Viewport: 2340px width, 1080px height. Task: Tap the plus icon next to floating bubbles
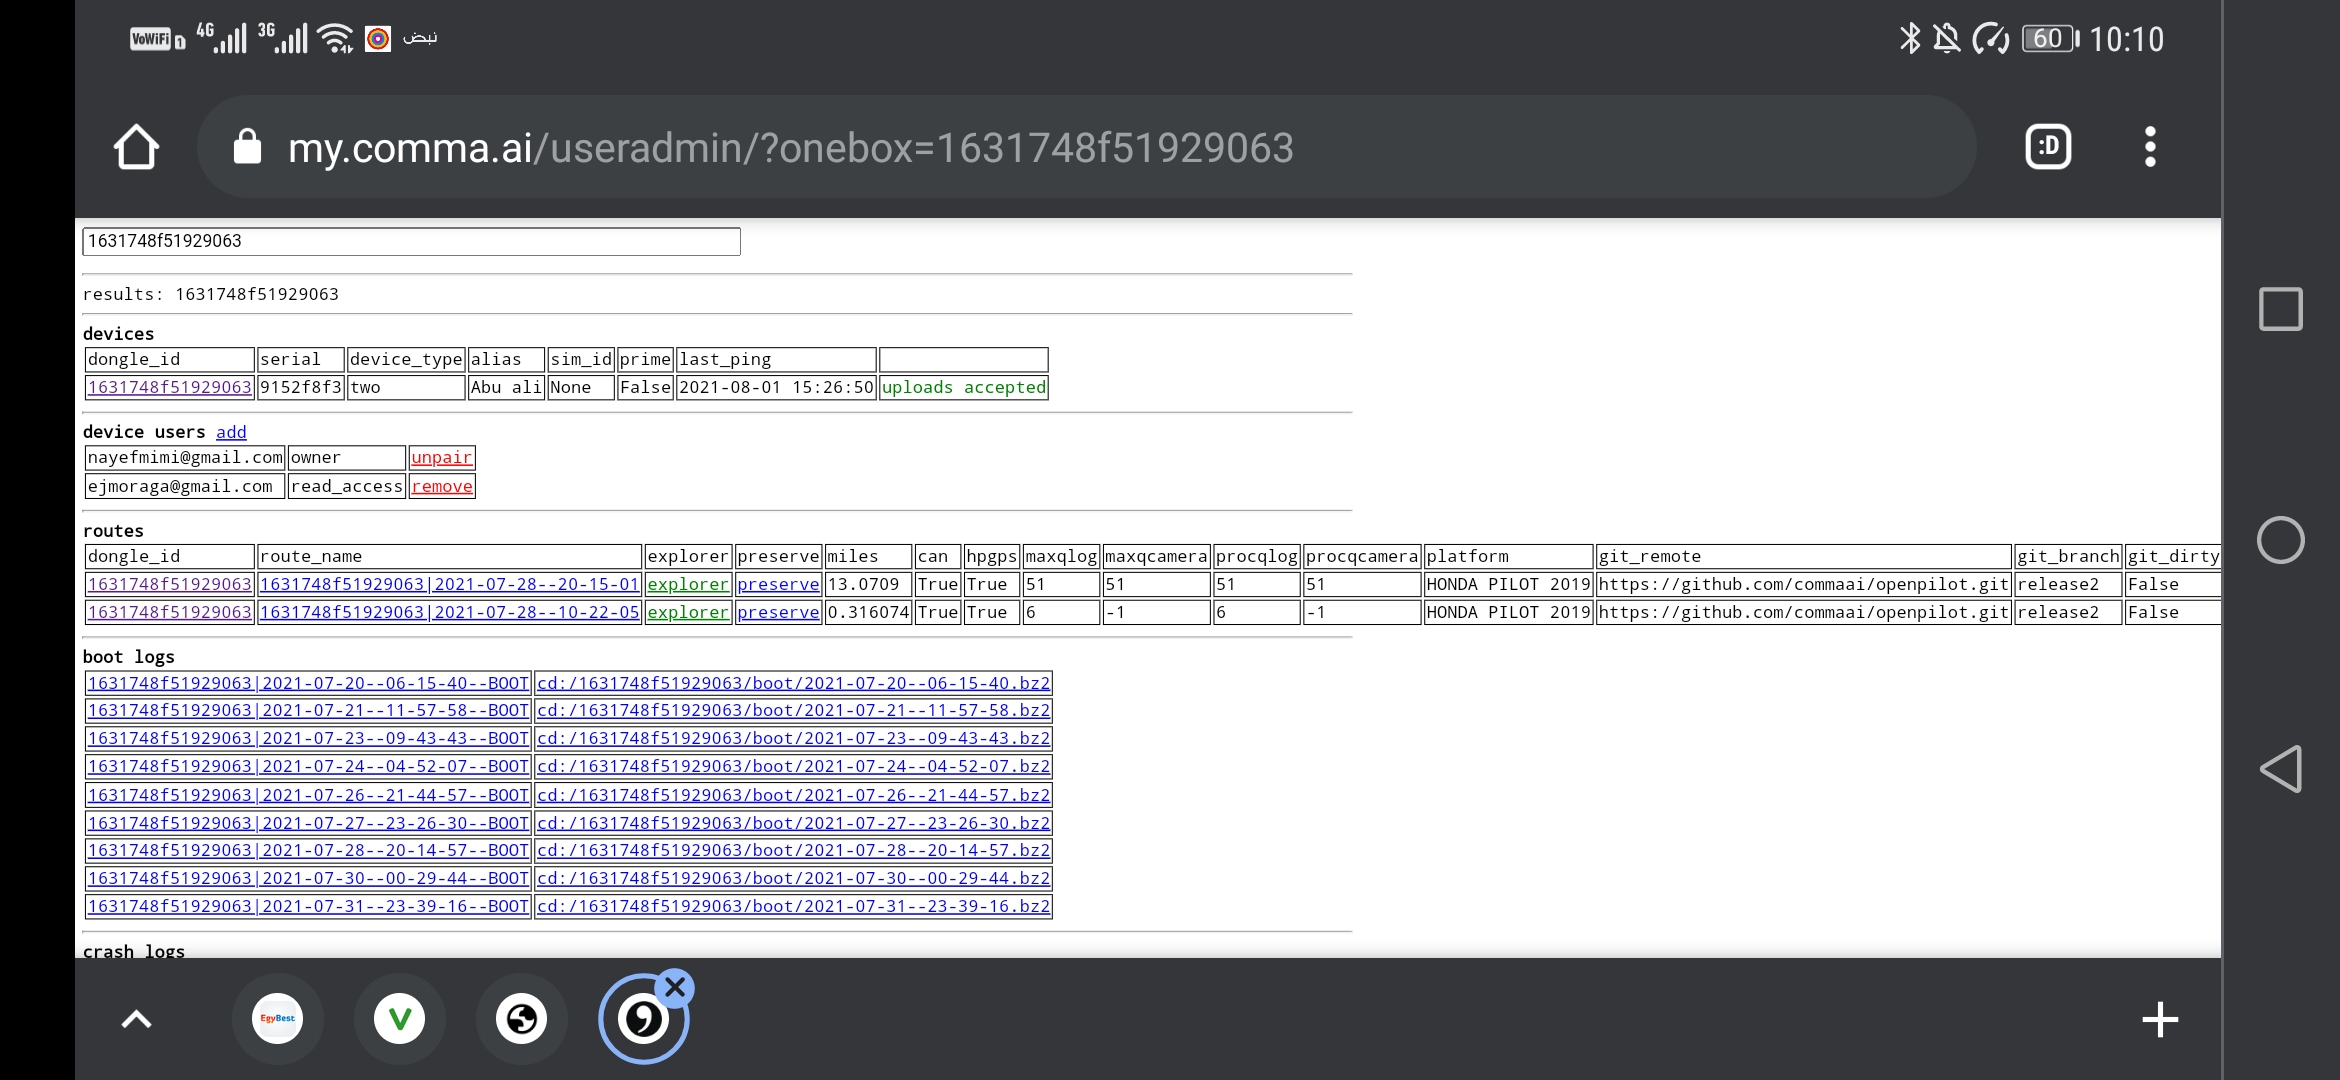point(2160,1019)
